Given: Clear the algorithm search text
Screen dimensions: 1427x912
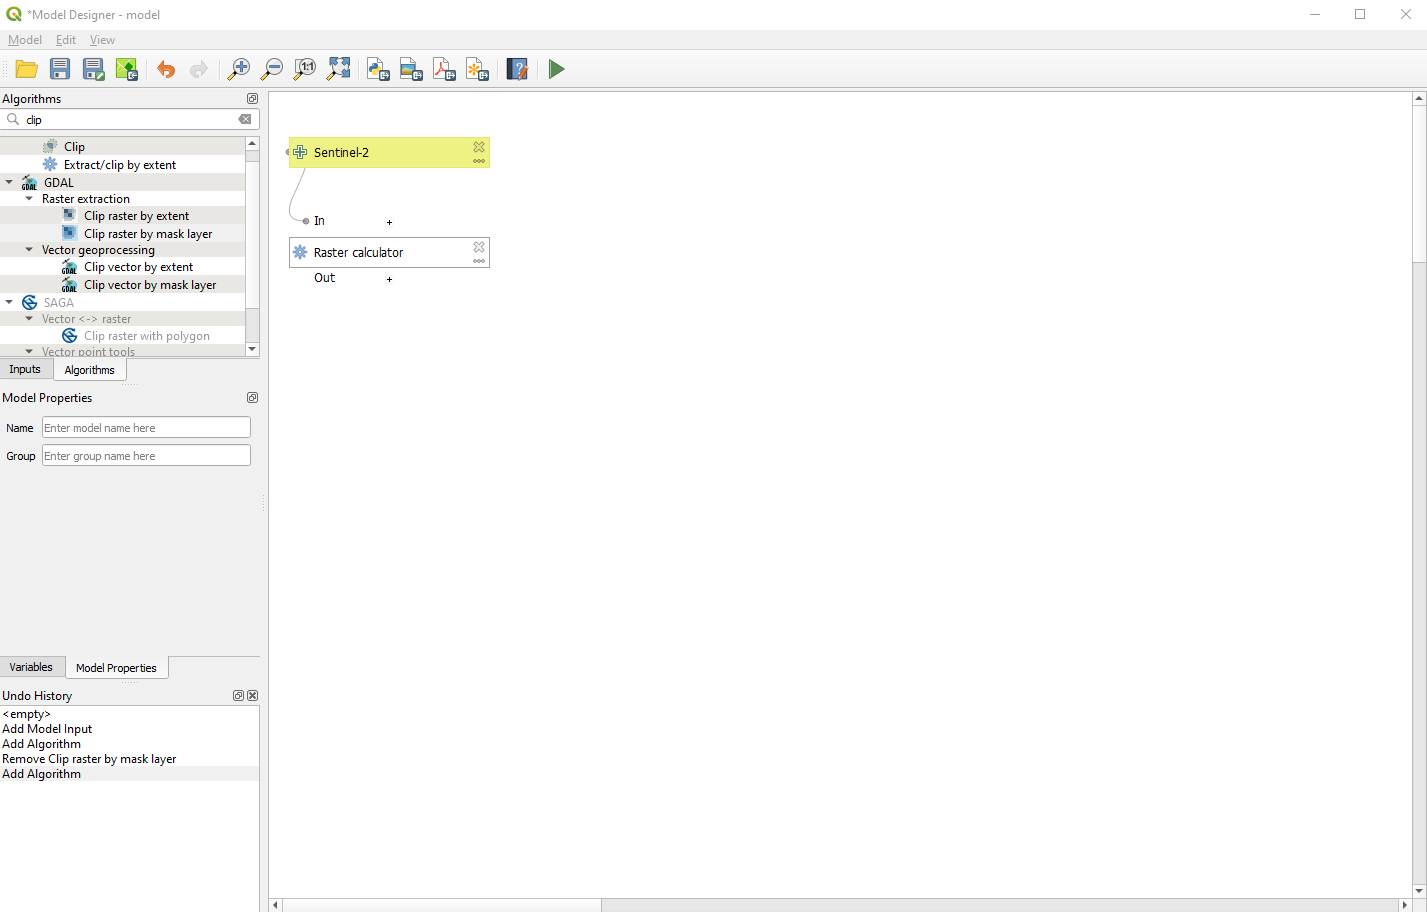Looking at the screenshot, I should (x=245, y=119).
